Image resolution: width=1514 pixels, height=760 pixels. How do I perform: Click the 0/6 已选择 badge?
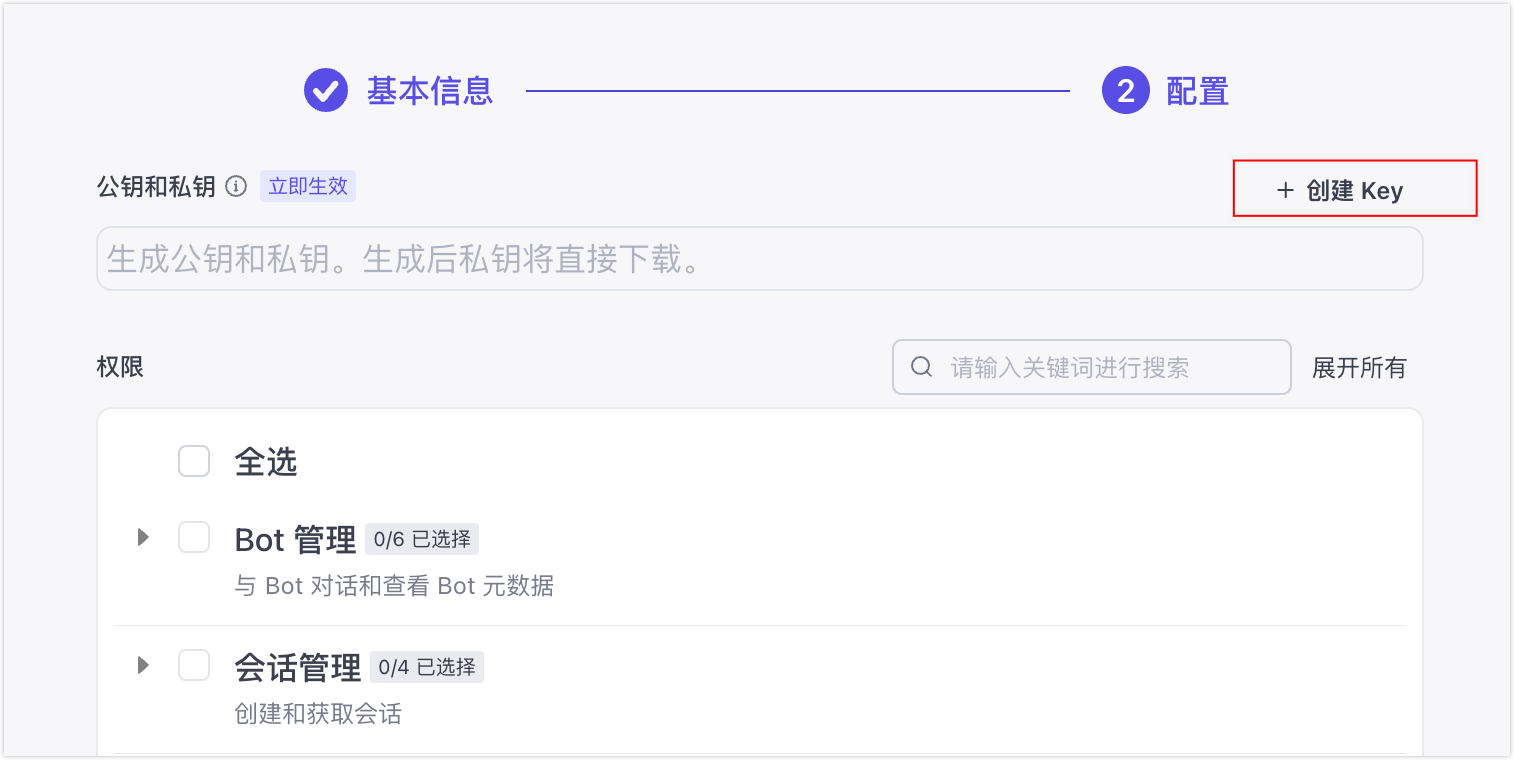tap(422, 540)
